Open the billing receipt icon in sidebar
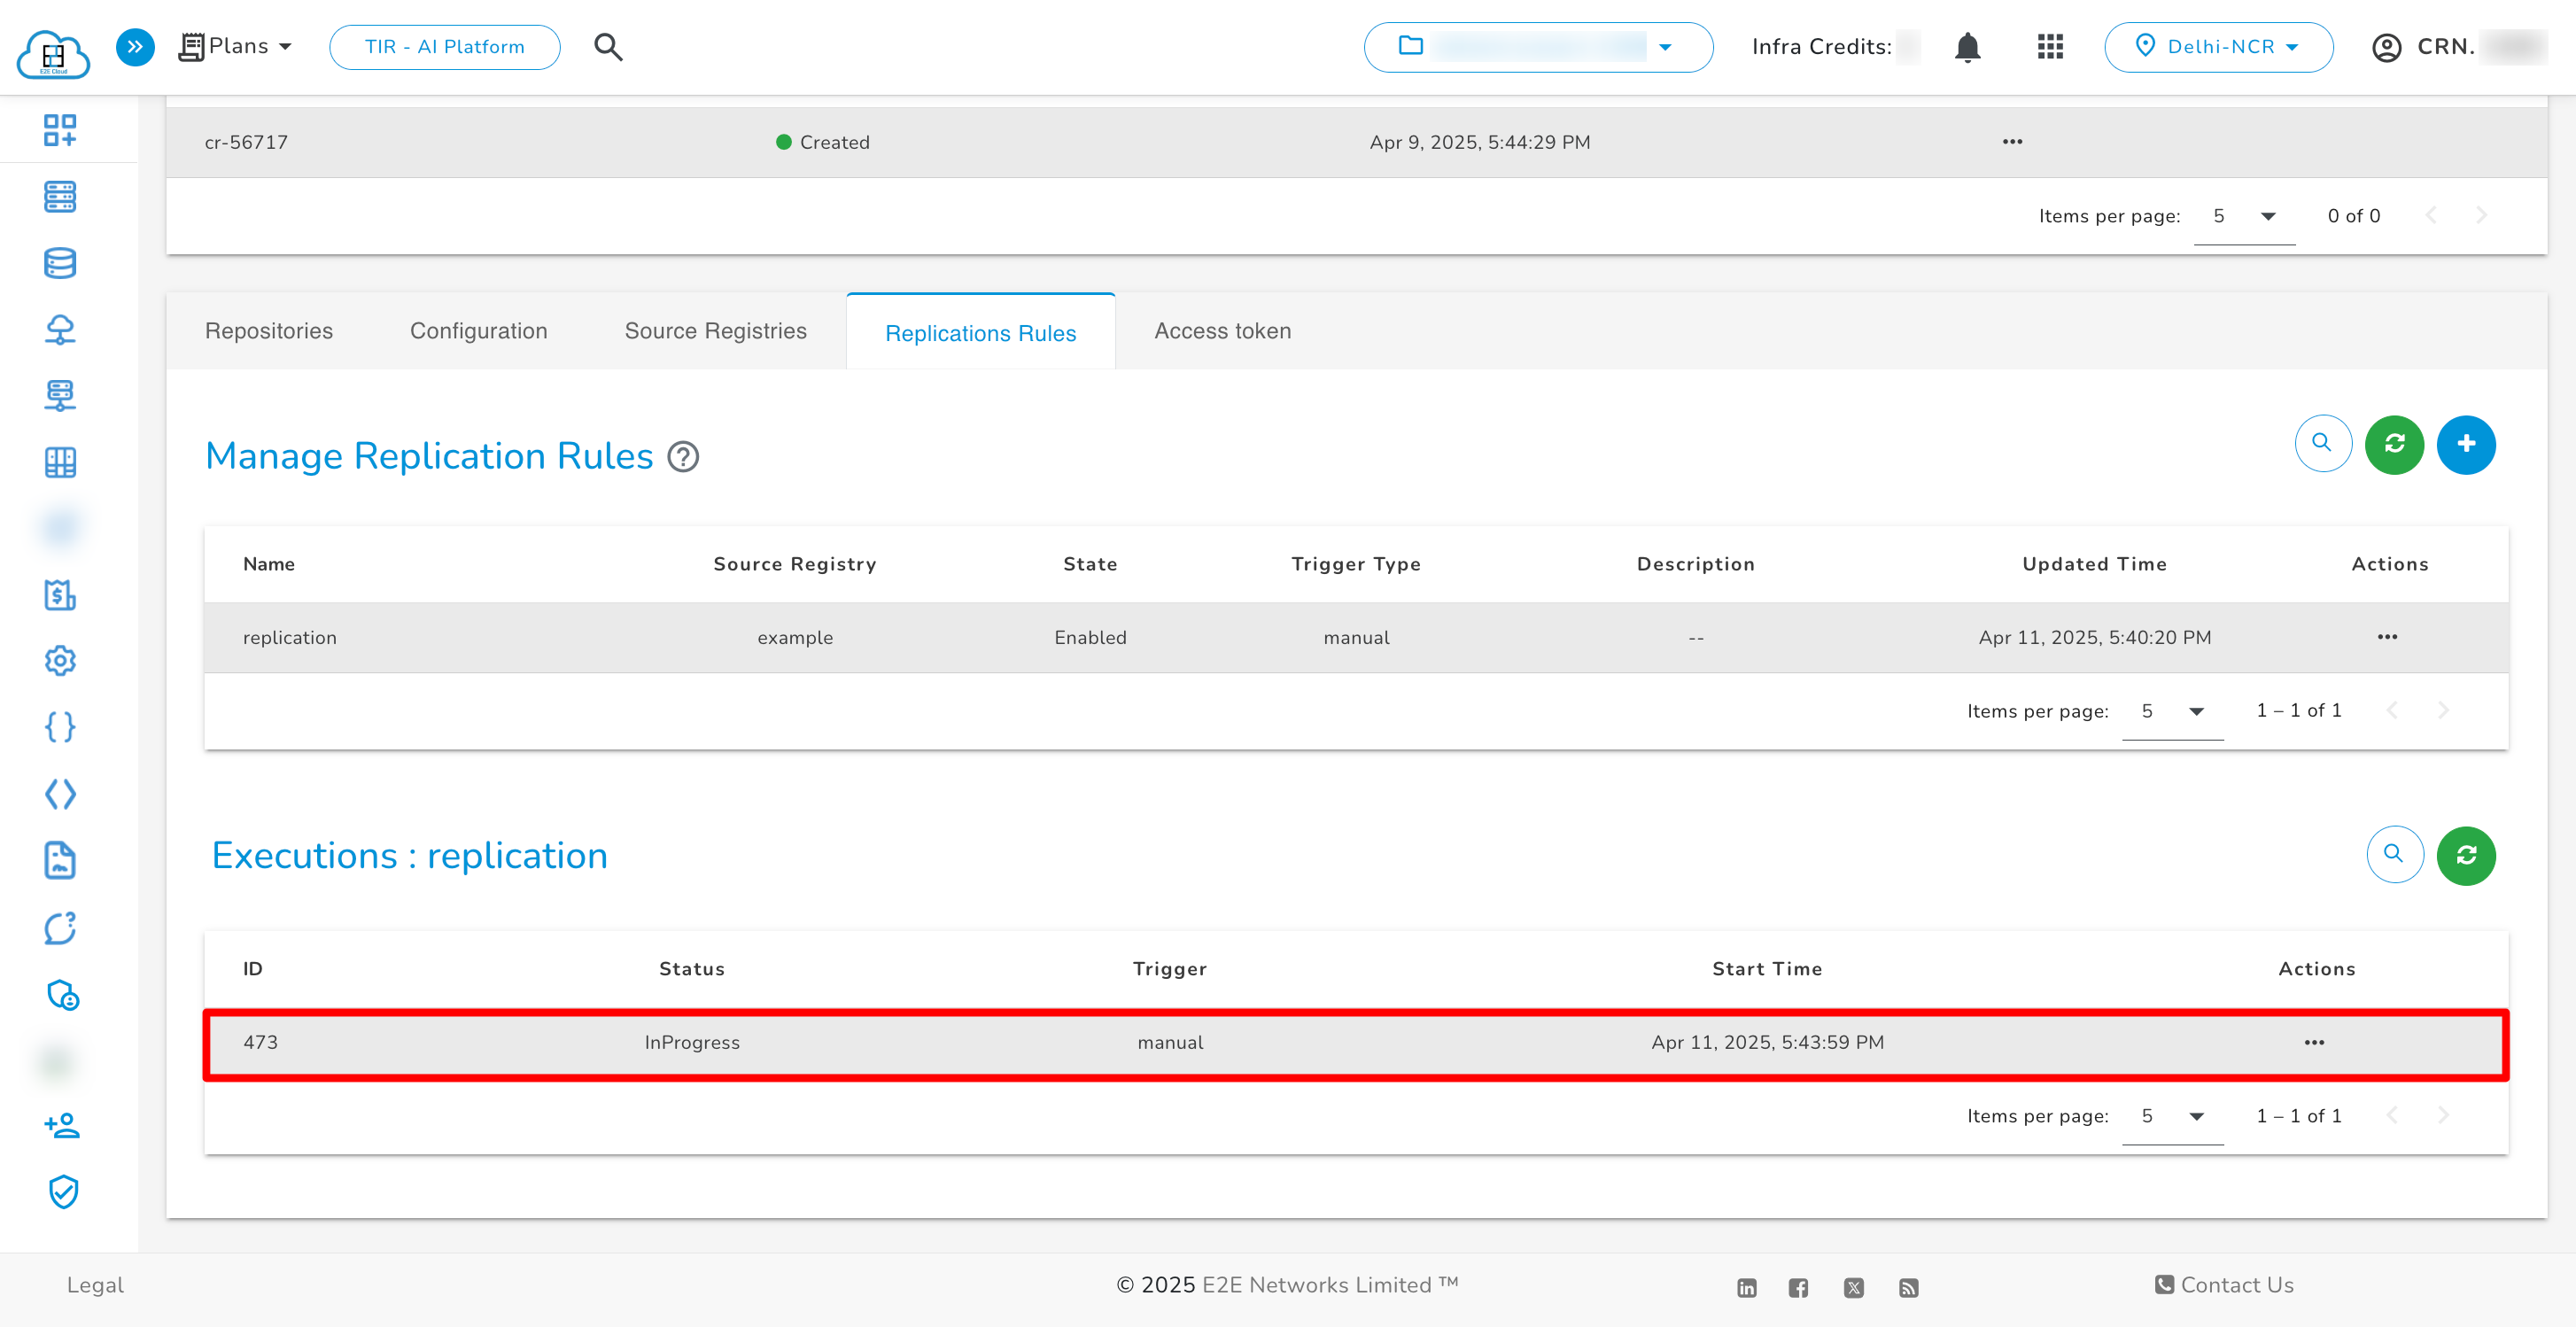 pyautogui.click(x=60, y=595)
